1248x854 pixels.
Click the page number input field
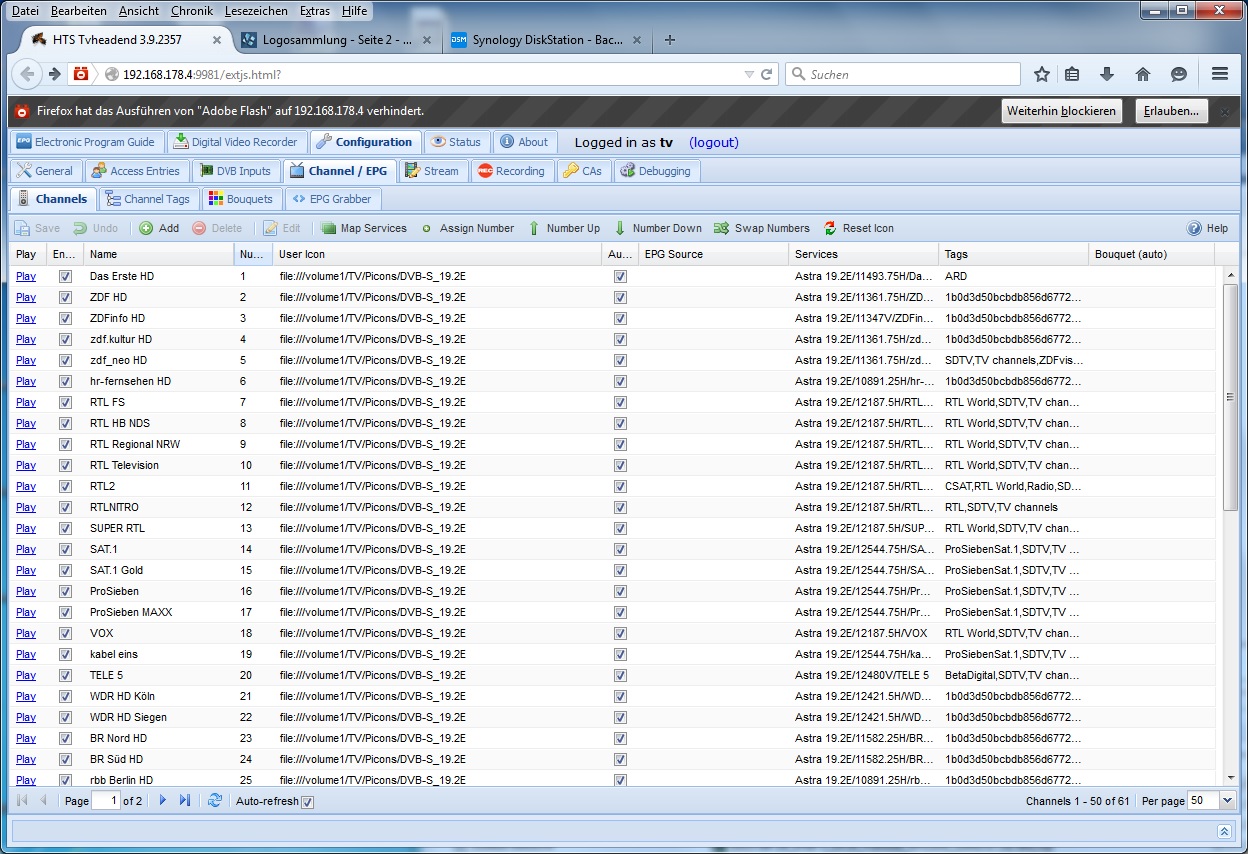pos(106,801)
